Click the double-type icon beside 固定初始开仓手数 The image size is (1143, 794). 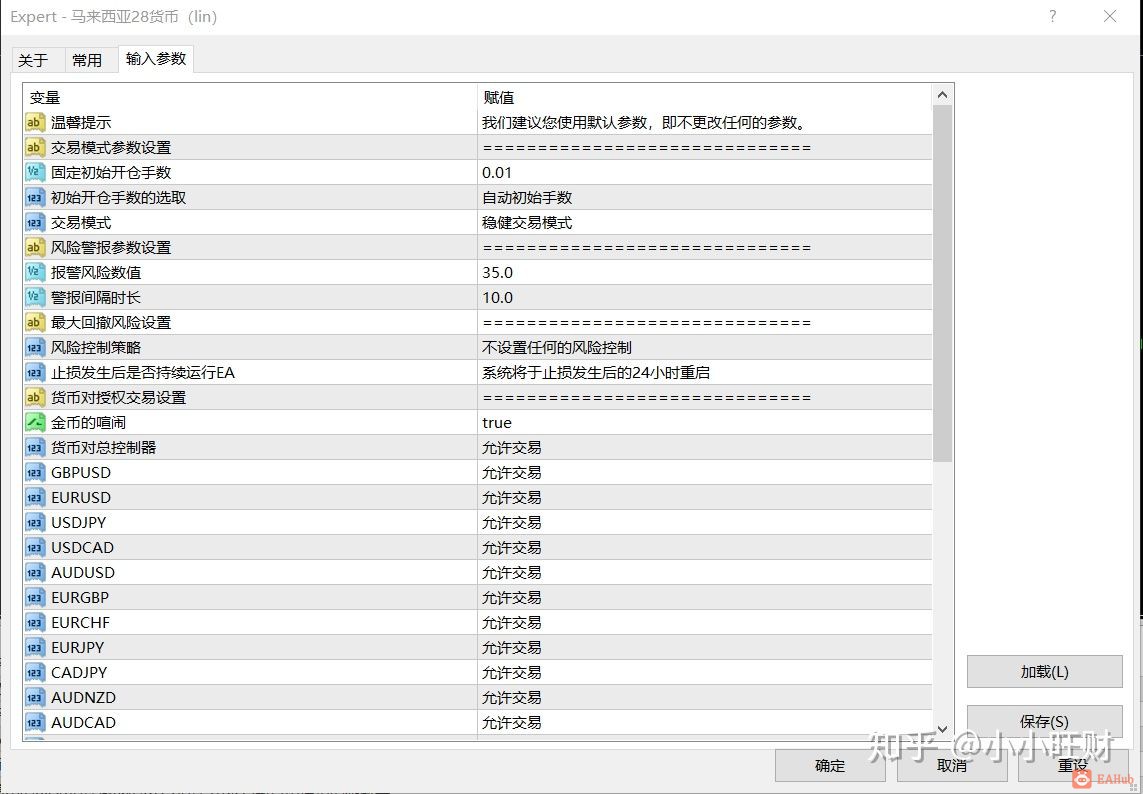tap(35, 172)
